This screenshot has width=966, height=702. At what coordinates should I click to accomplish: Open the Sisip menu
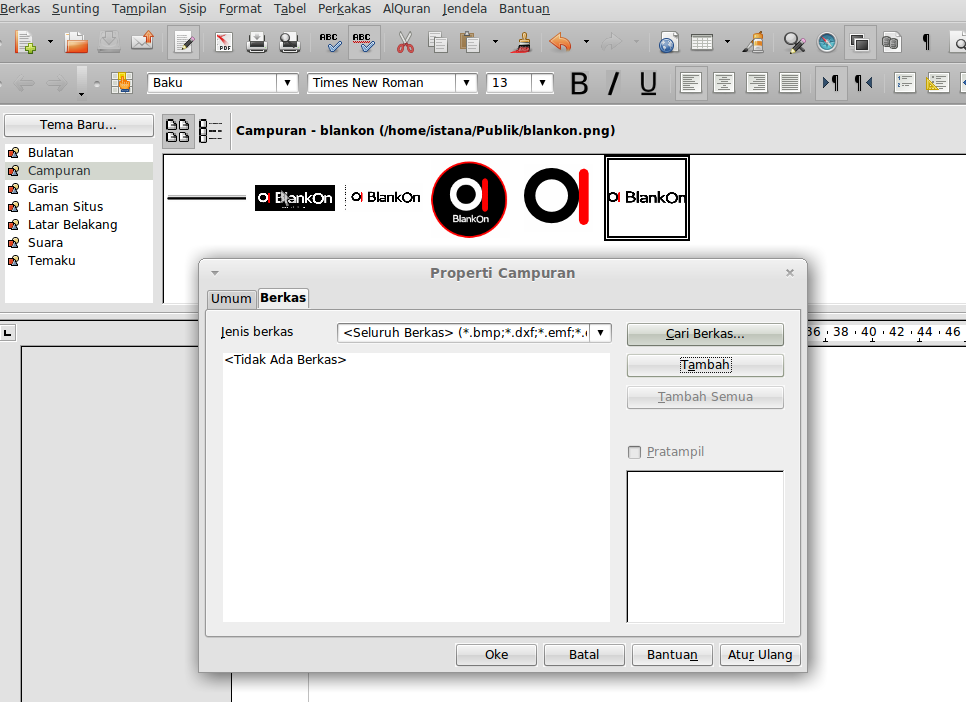coord(192,9)
